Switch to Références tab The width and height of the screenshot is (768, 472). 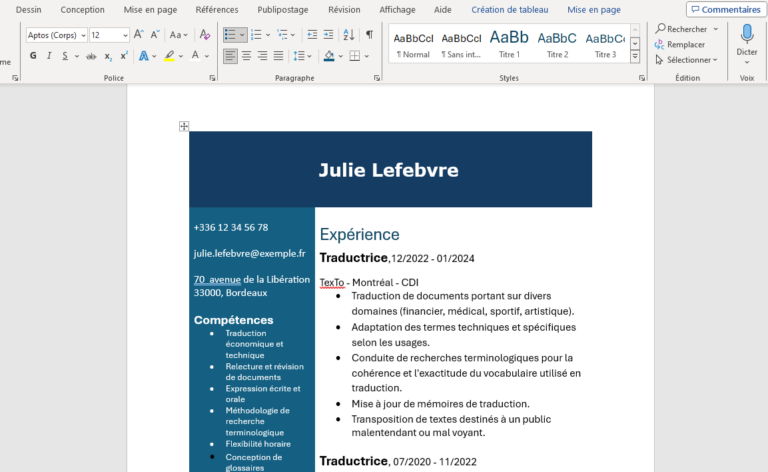[216, 10]
